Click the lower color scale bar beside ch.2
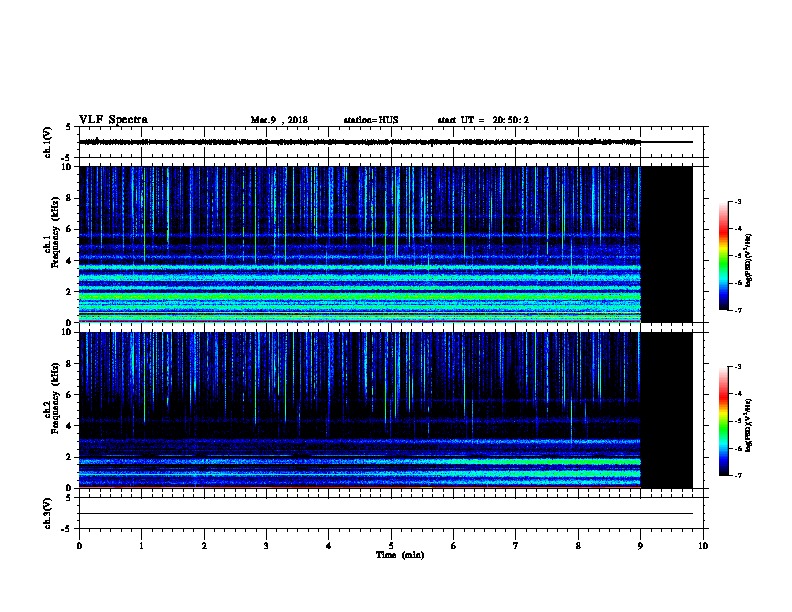Screen dimensions: 792x612 point(724,421)
